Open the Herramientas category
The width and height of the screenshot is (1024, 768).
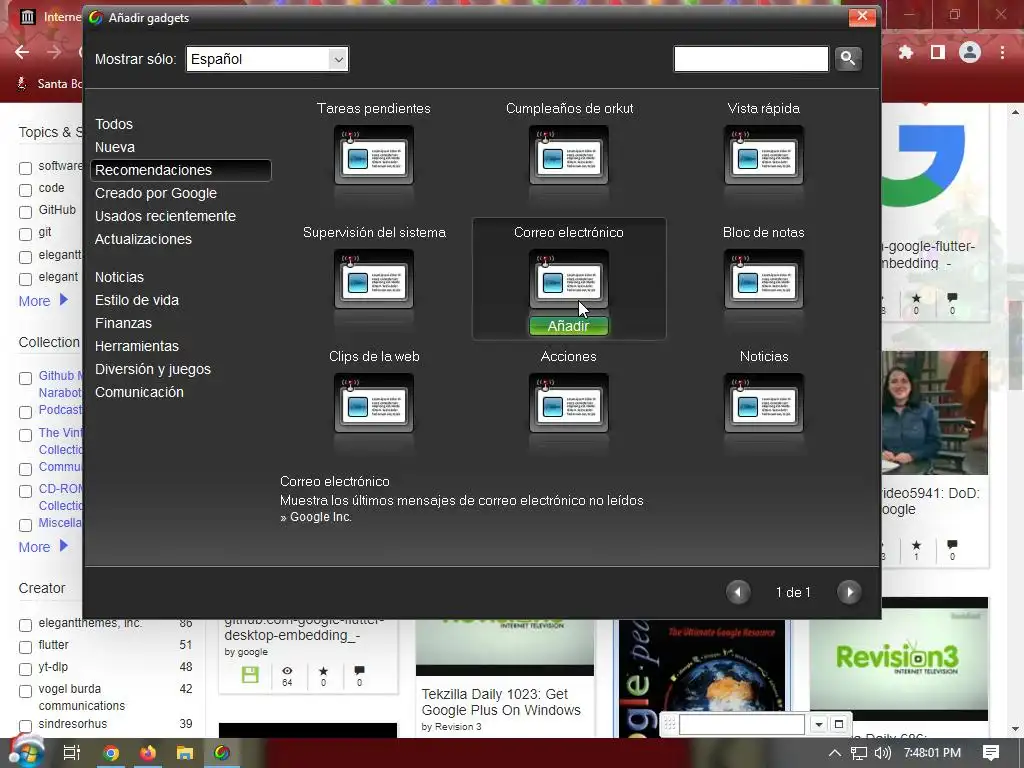[x=136, y=346]
